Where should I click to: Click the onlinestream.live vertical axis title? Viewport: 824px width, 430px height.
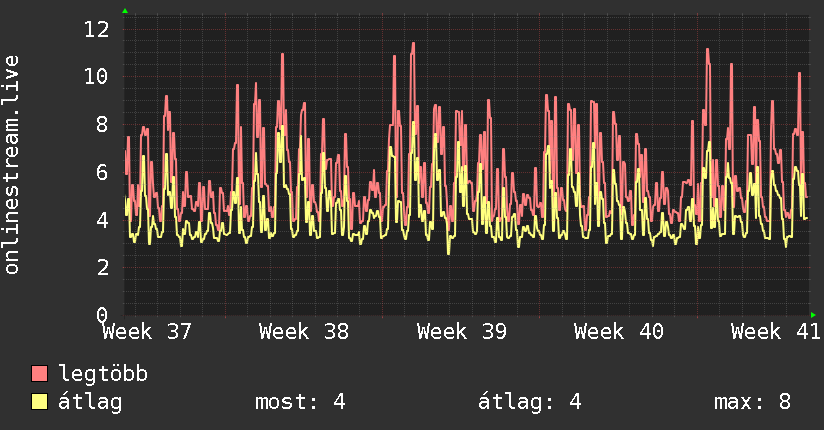pyautogui.click(x=11, y=165)
